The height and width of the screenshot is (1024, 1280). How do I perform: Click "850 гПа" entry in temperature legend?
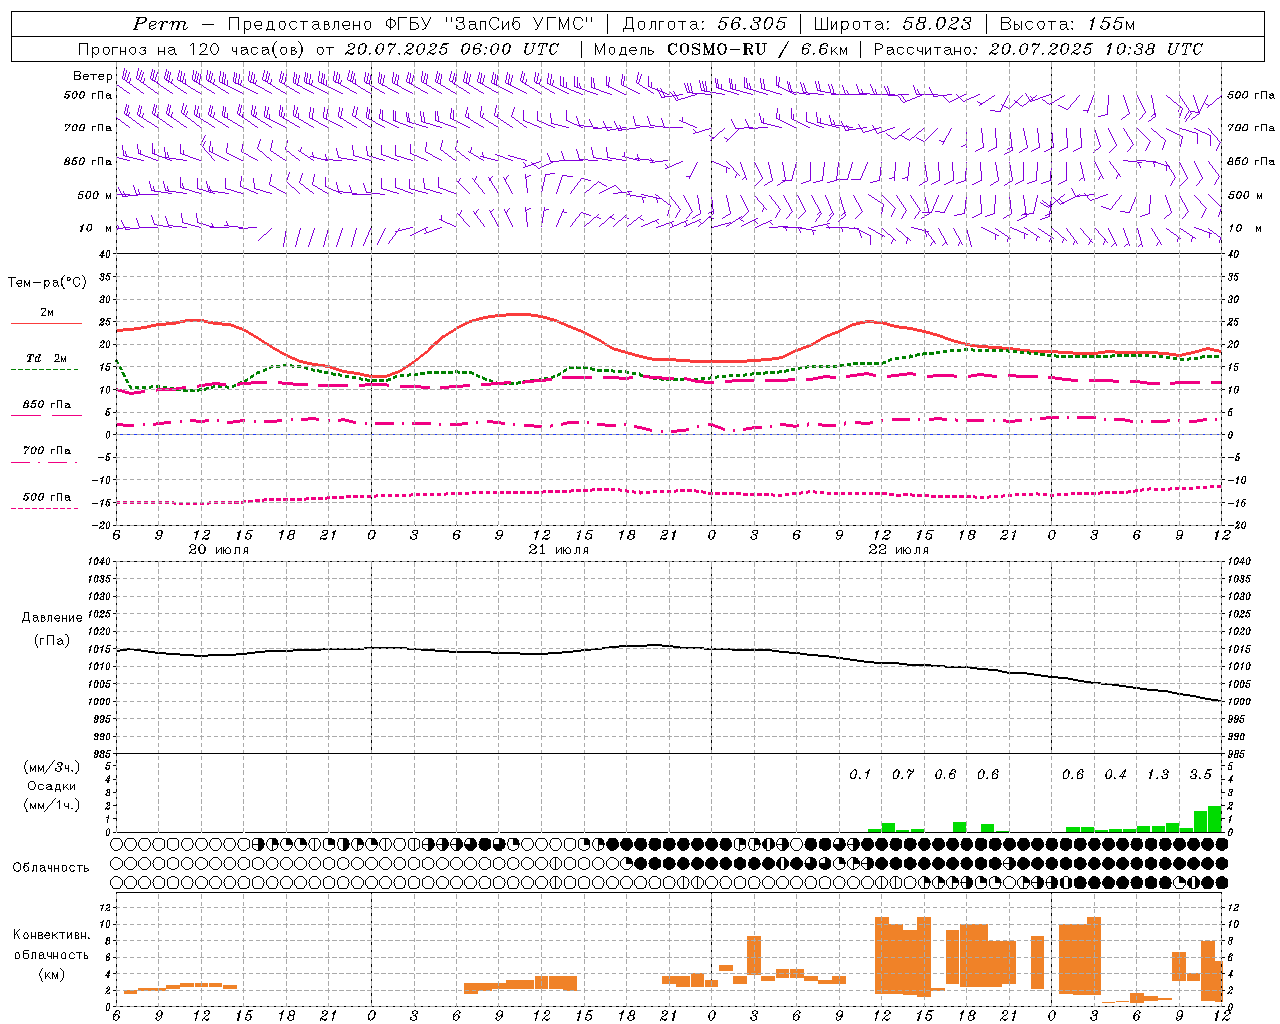[47, 405]
